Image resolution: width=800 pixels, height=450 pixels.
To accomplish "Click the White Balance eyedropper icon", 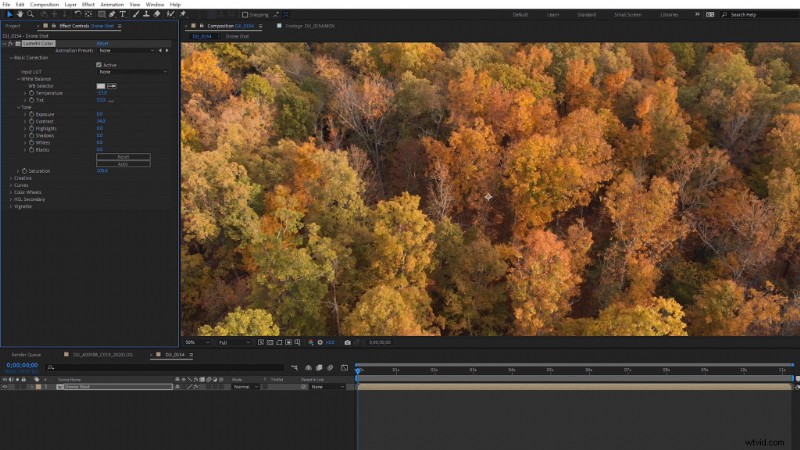I will pos(112,86).
